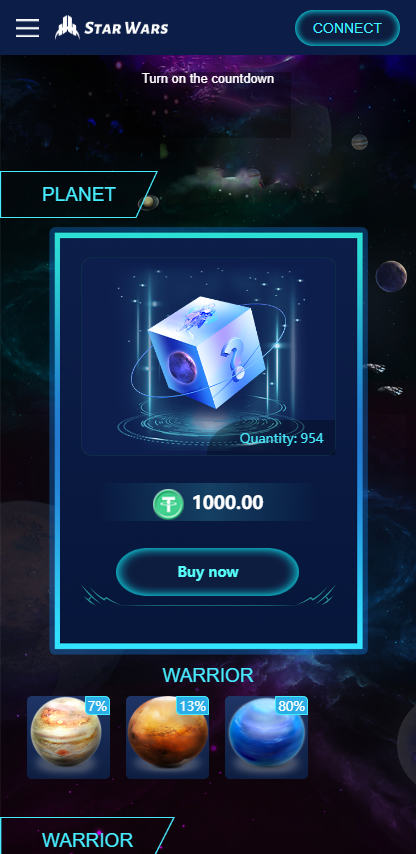Click the Star Wars logo icon

[67, 27]
